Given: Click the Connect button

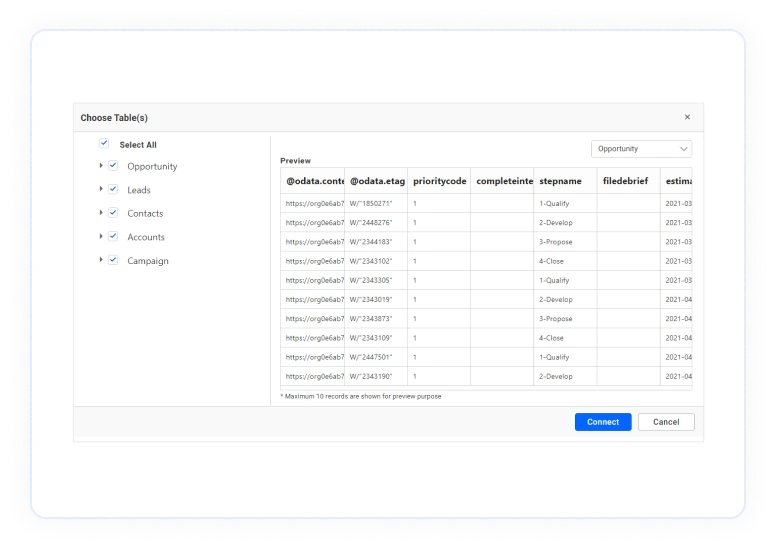Looking at the screenshot, I should click(x=602, y=422).
